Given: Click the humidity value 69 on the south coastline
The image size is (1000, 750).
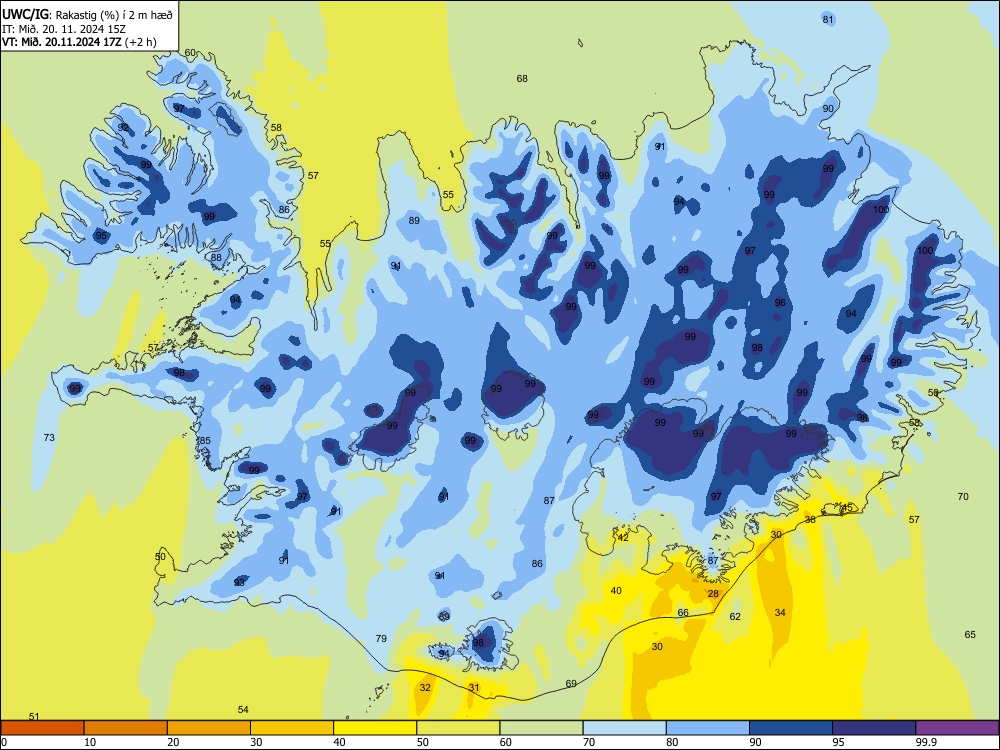Looking at the screenshot, I should point(571,683).
